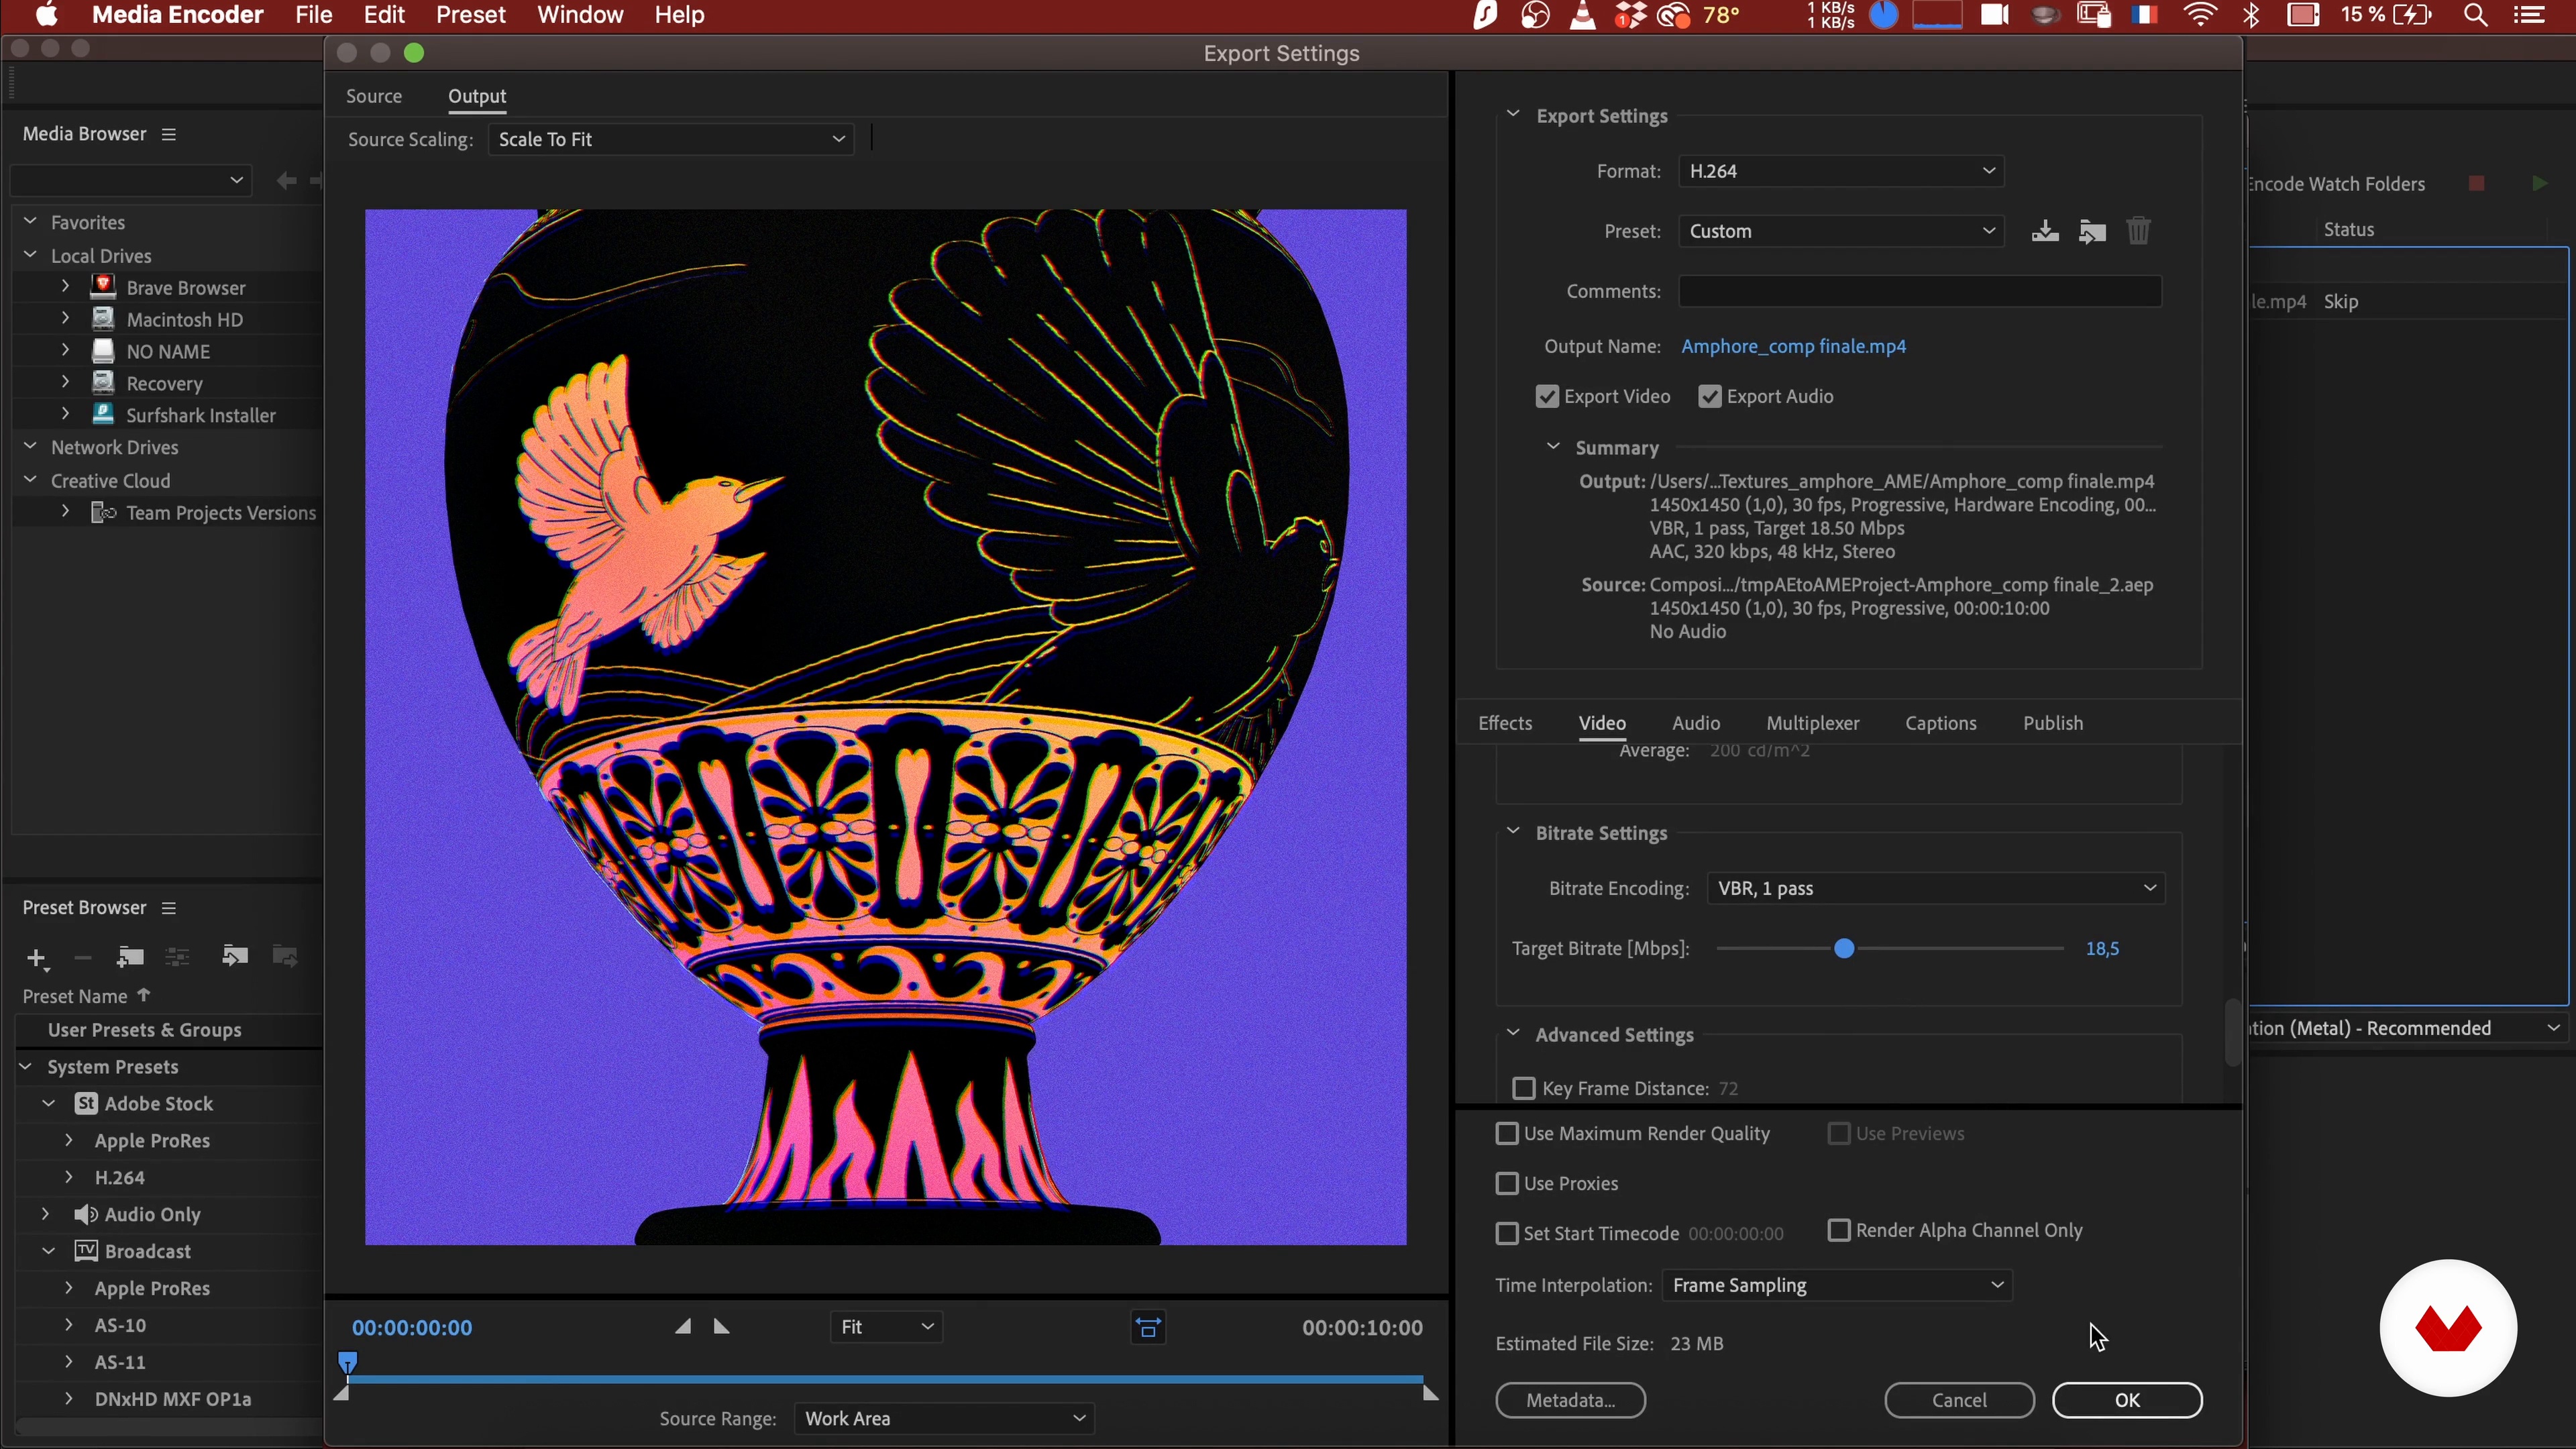Click the Set Out Point marker button

coord(722,1327)
